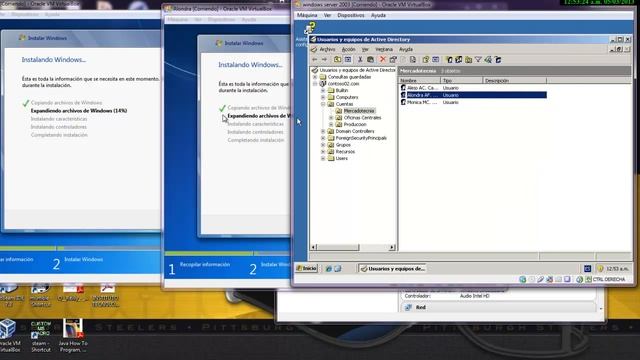Open the Archivo menu

(x=327, y=49)
